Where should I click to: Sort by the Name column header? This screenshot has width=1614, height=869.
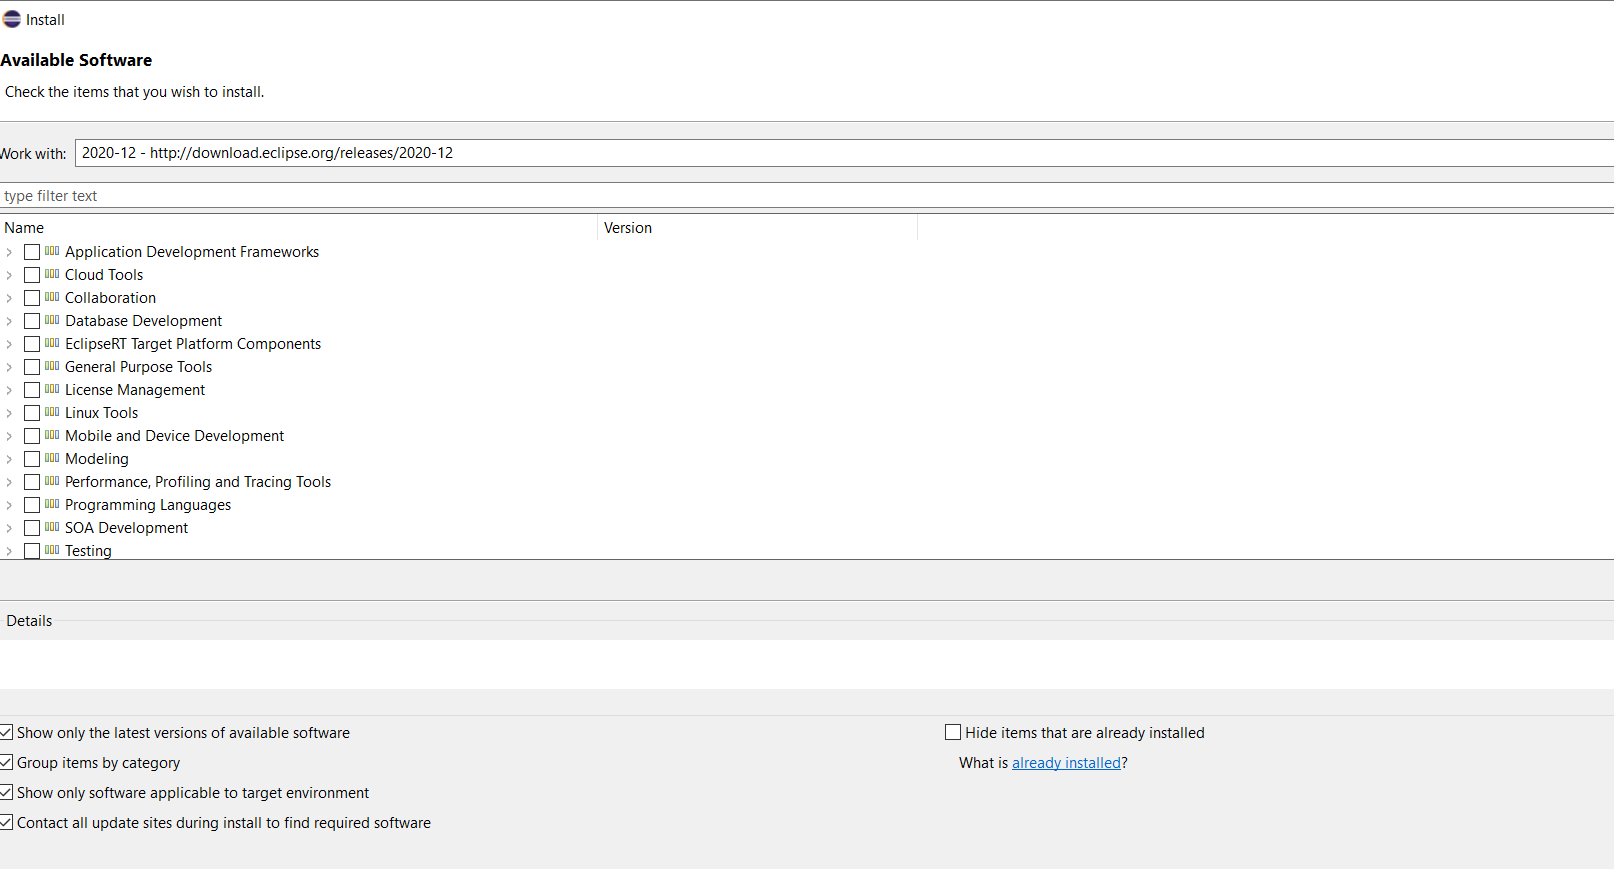point(298,228)
